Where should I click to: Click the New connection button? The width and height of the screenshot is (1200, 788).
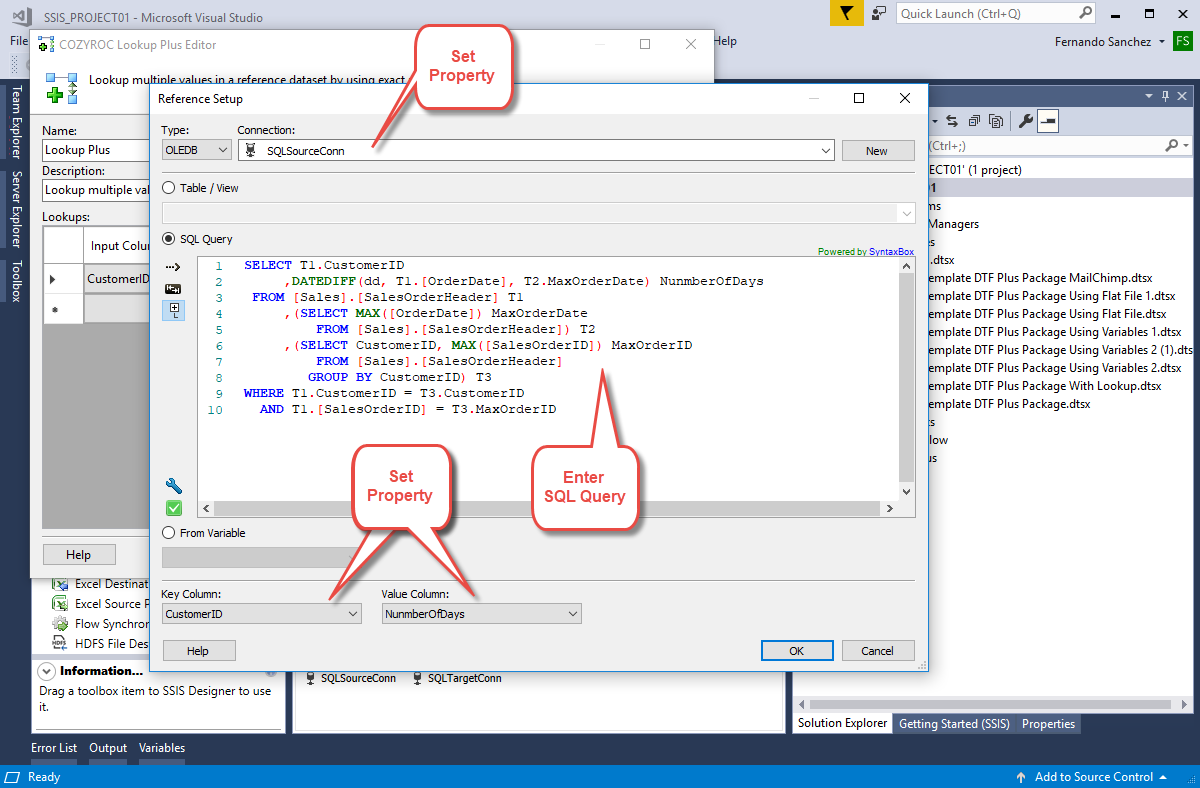(x=877, y=151)
